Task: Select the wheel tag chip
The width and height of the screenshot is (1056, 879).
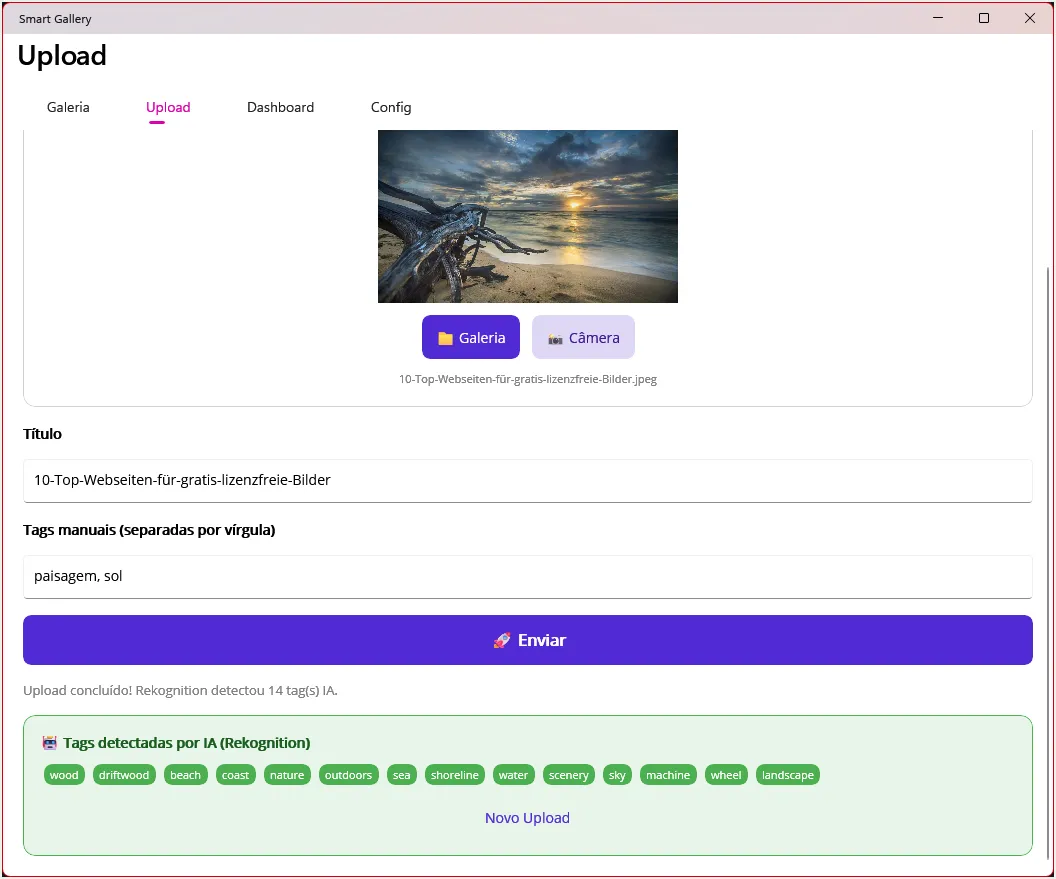Action: tap(726, 775)
